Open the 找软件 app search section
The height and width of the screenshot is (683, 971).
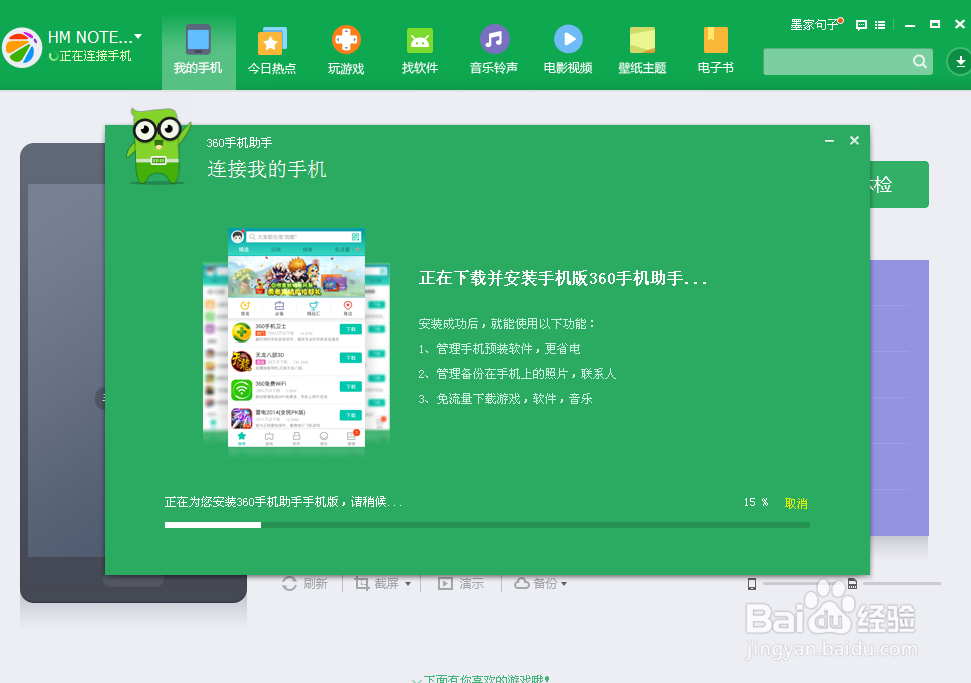pyautogui.click(x=419, y=50)
